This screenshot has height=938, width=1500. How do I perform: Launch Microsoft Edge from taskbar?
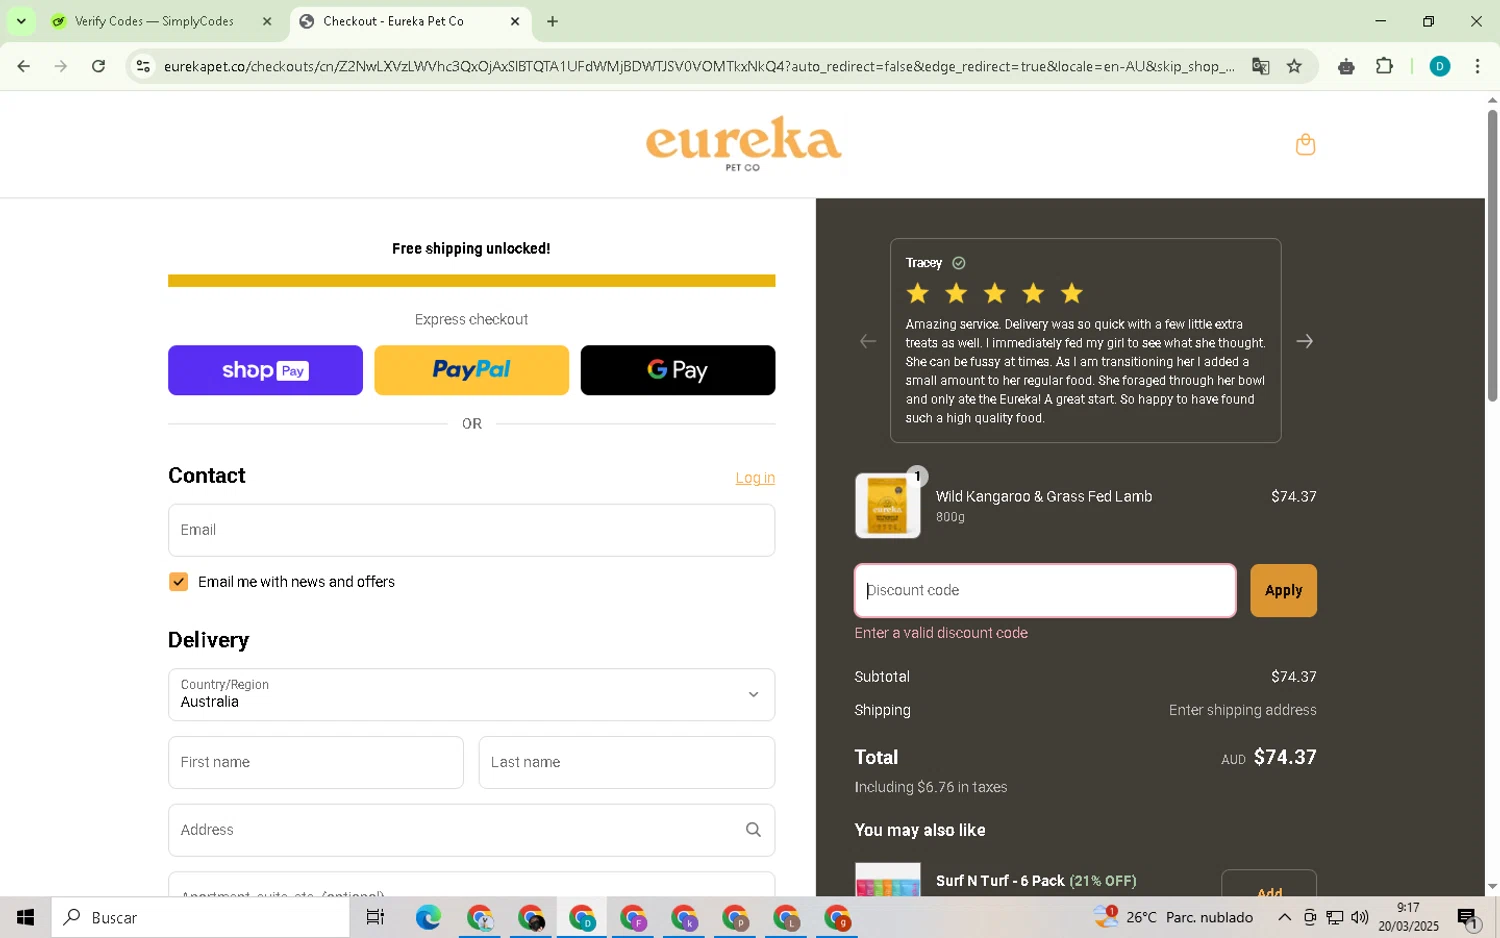(428, 917)
